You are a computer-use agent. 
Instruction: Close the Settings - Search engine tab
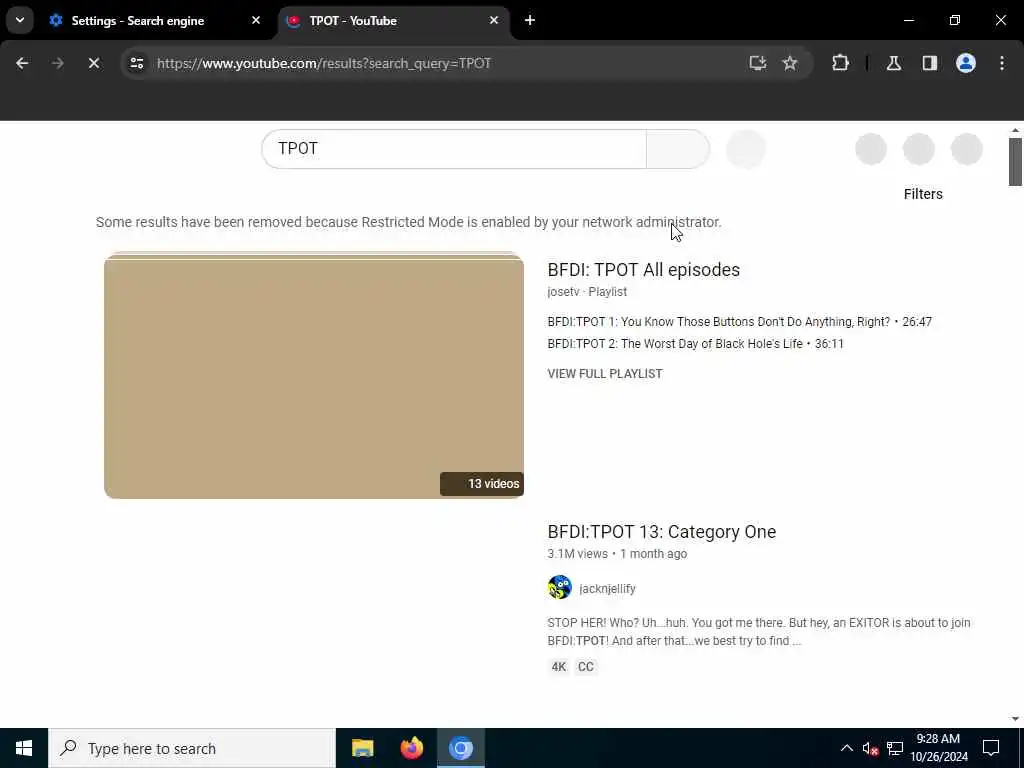256,20
